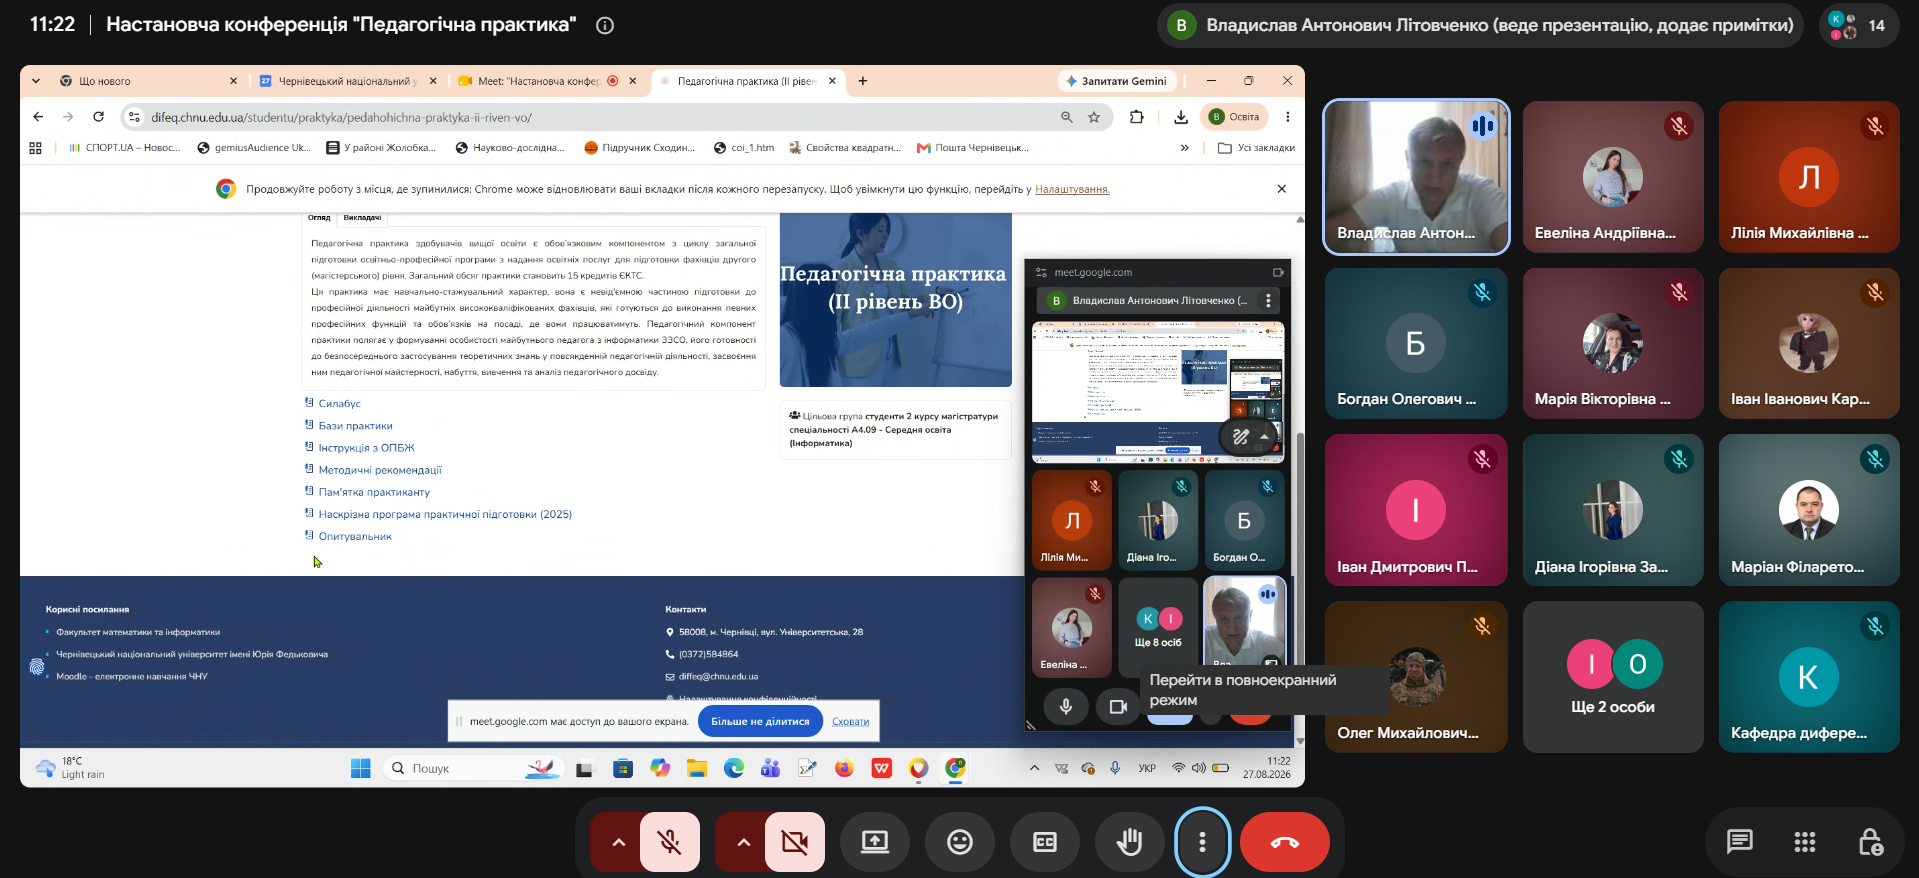Image resolution: width=1919 pixels, height=878 pixels.
Task: Open options menu in Meet picture-in-picture header
Action: tap(1268, 300)
